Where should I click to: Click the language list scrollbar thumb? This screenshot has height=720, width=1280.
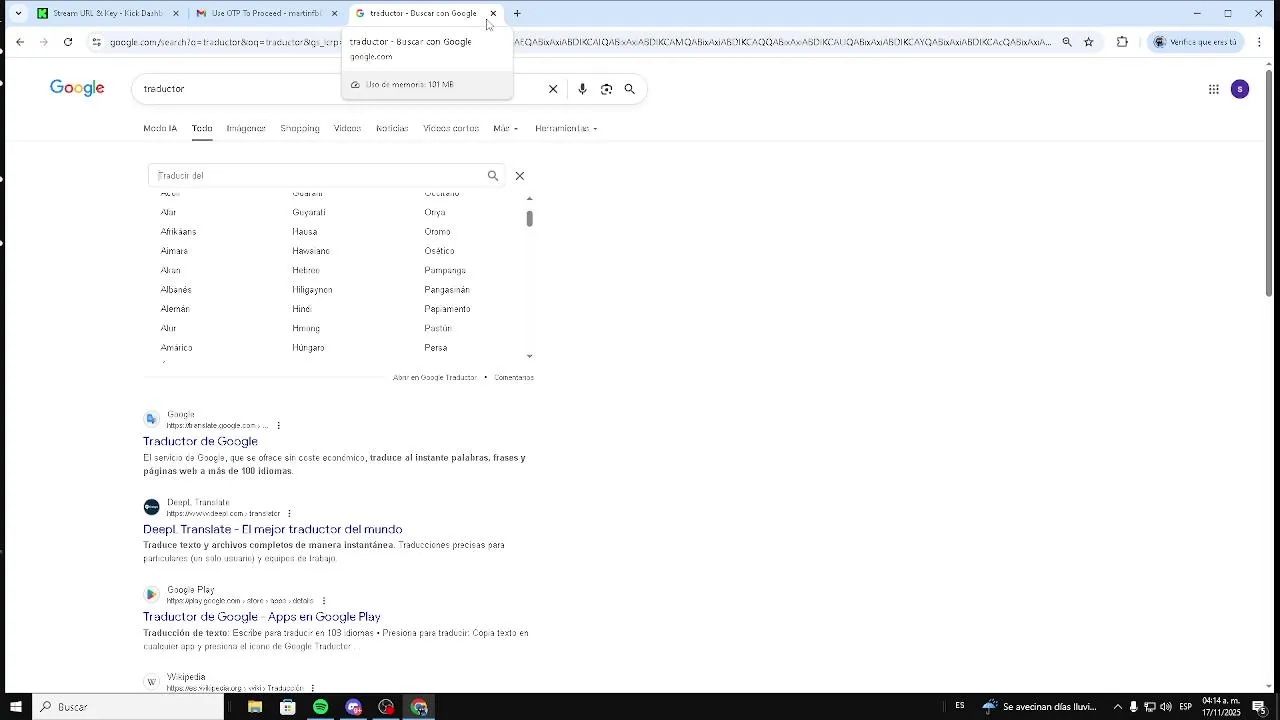click(x=529, y=218)
